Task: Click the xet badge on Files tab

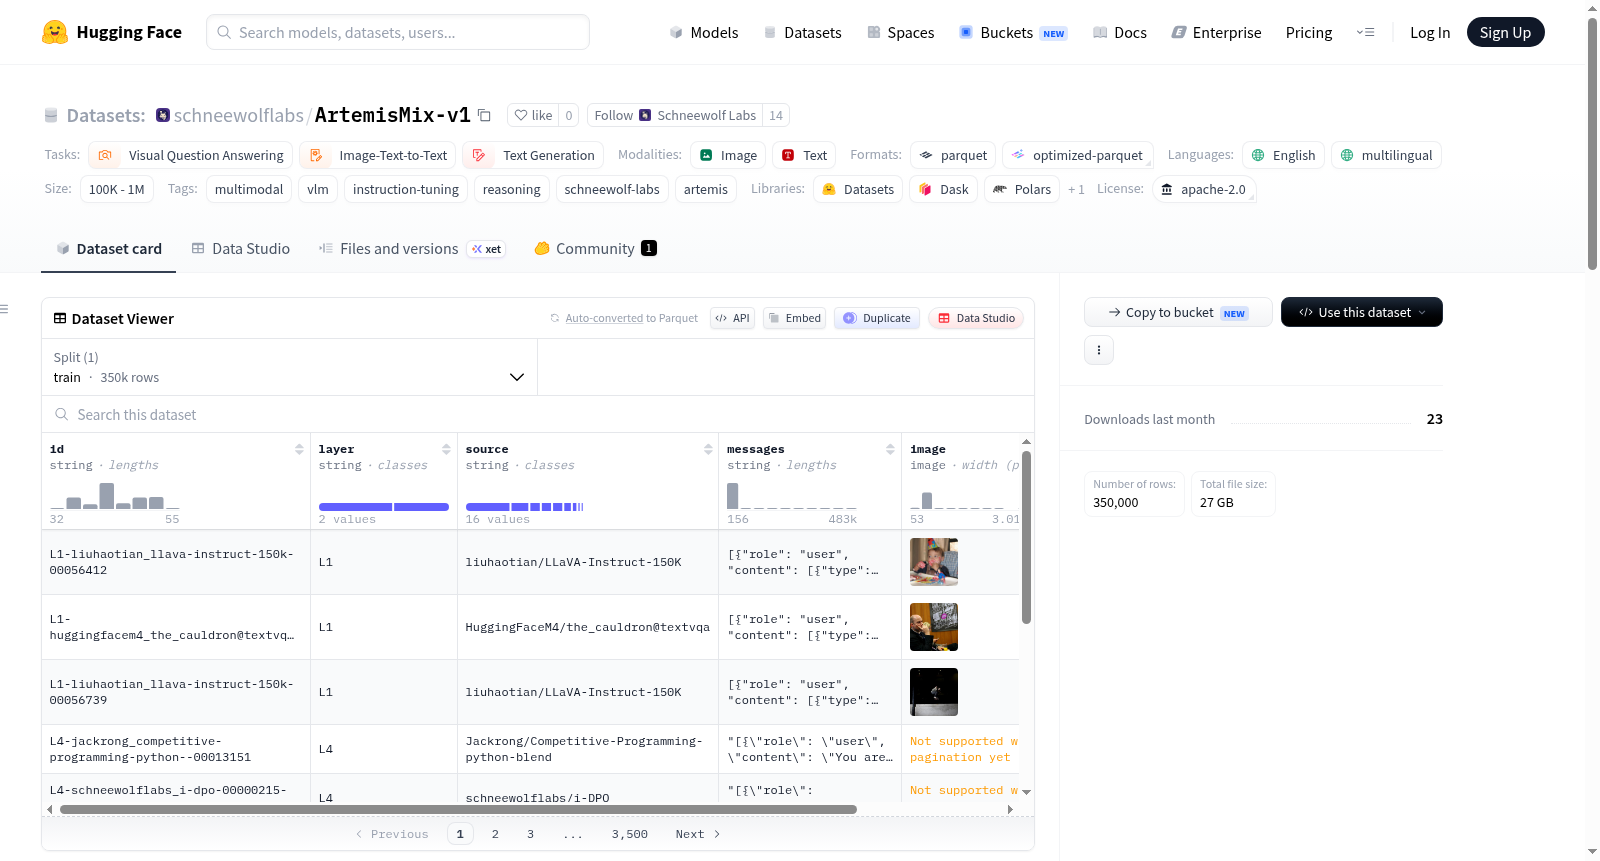Action: (x=487, y=249)
